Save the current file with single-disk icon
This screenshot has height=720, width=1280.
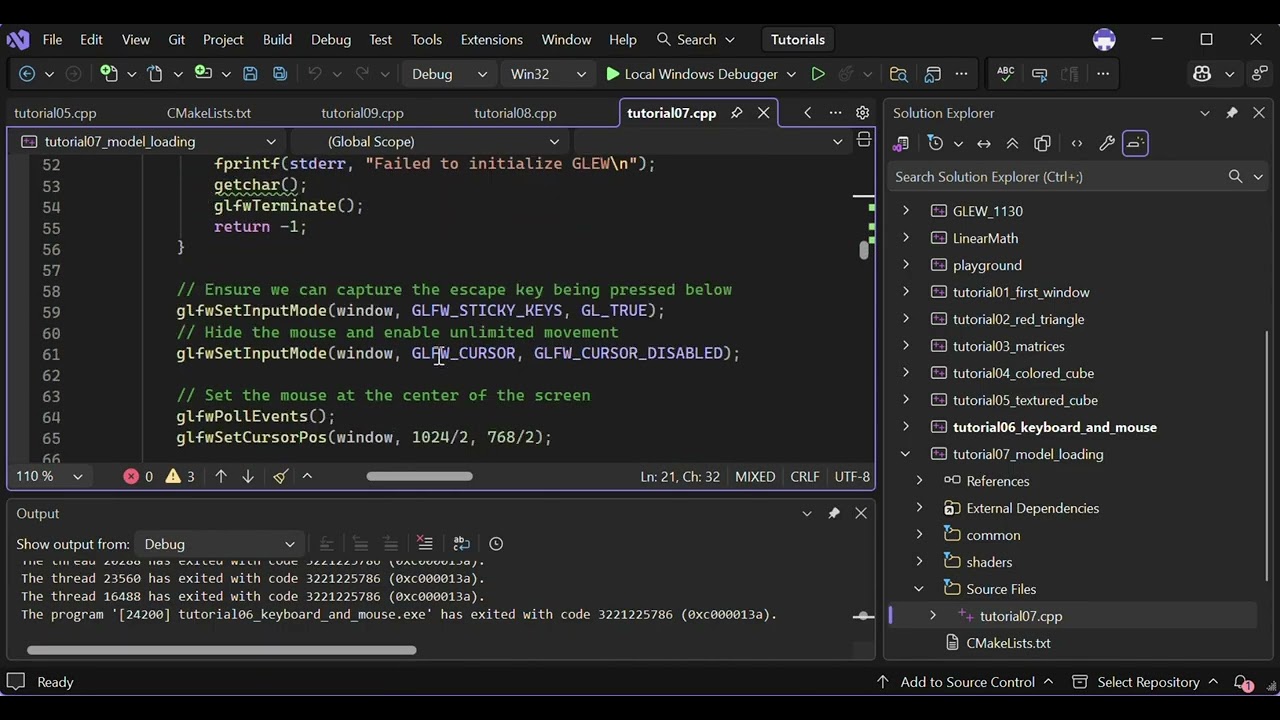point(250,74)
